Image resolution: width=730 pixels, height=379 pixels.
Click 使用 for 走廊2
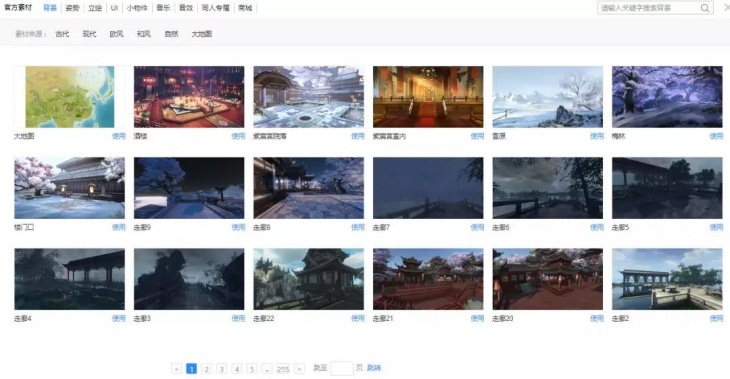pyautogui.click(x=716, y=318)
